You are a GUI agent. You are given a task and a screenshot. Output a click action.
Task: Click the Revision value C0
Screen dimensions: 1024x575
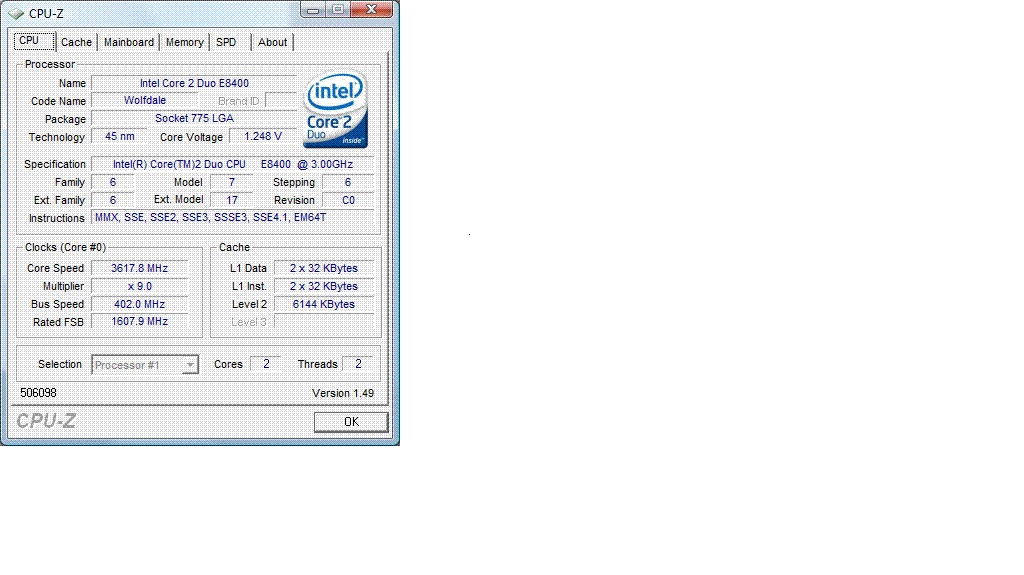coord(348,201)
